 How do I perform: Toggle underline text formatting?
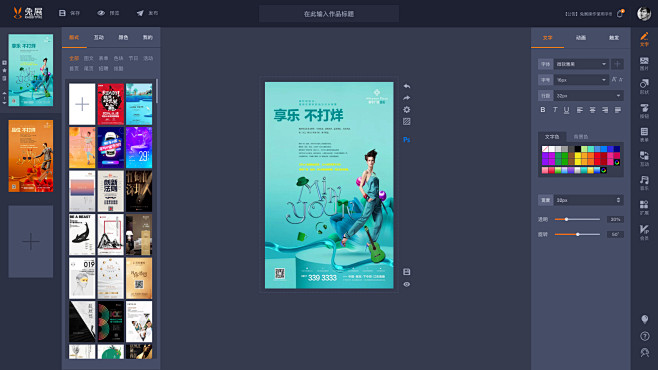click(567, 110)
